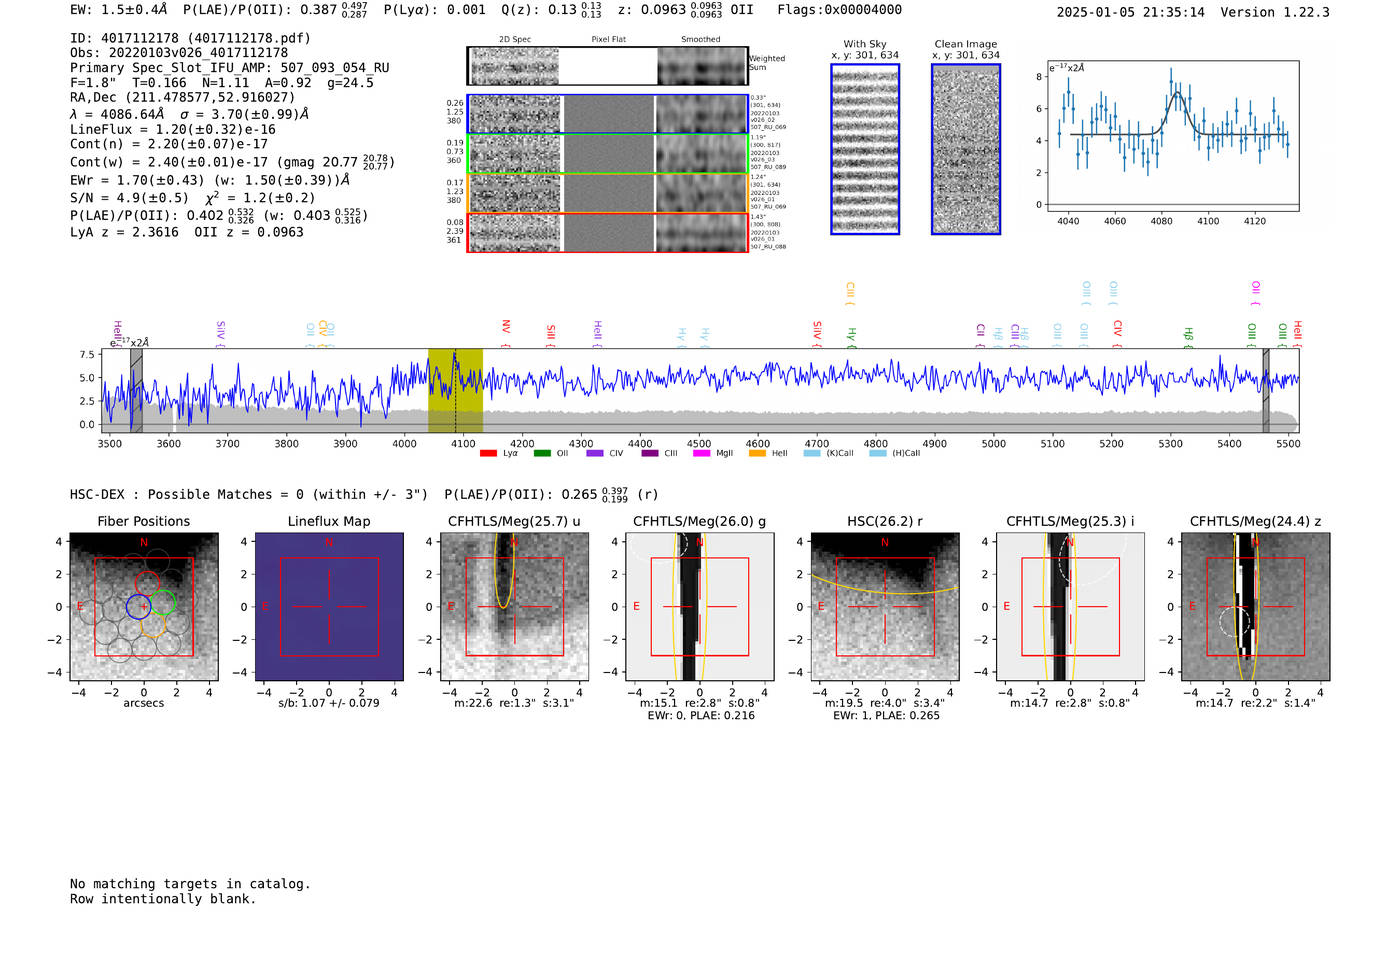Click the Flags:0x00004000 text

point(839,10)
